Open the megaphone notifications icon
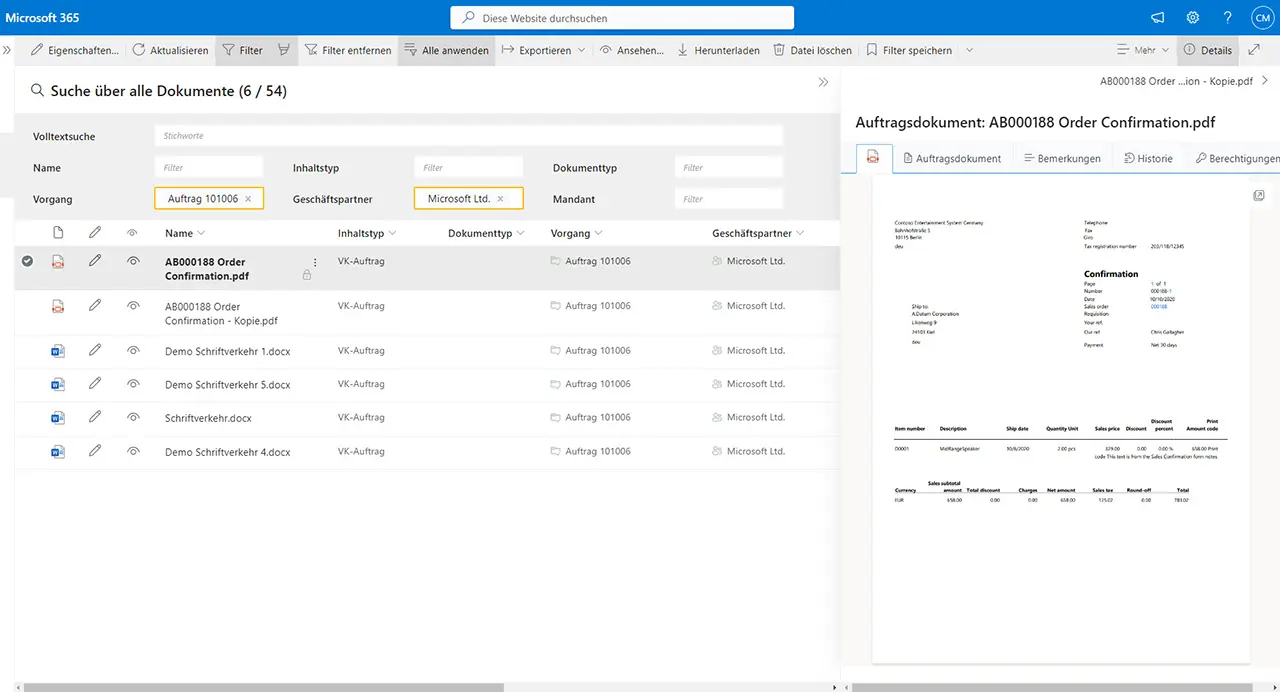This screenshot has height=692, width=1280. coord(1158,18)
